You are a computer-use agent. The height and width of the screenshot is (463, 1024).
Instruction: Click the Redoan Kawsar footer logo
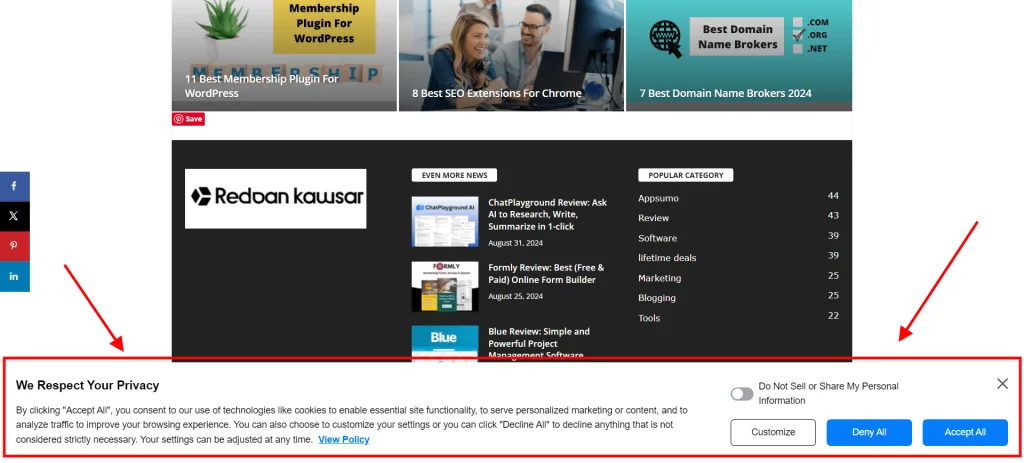click(275, 198)
